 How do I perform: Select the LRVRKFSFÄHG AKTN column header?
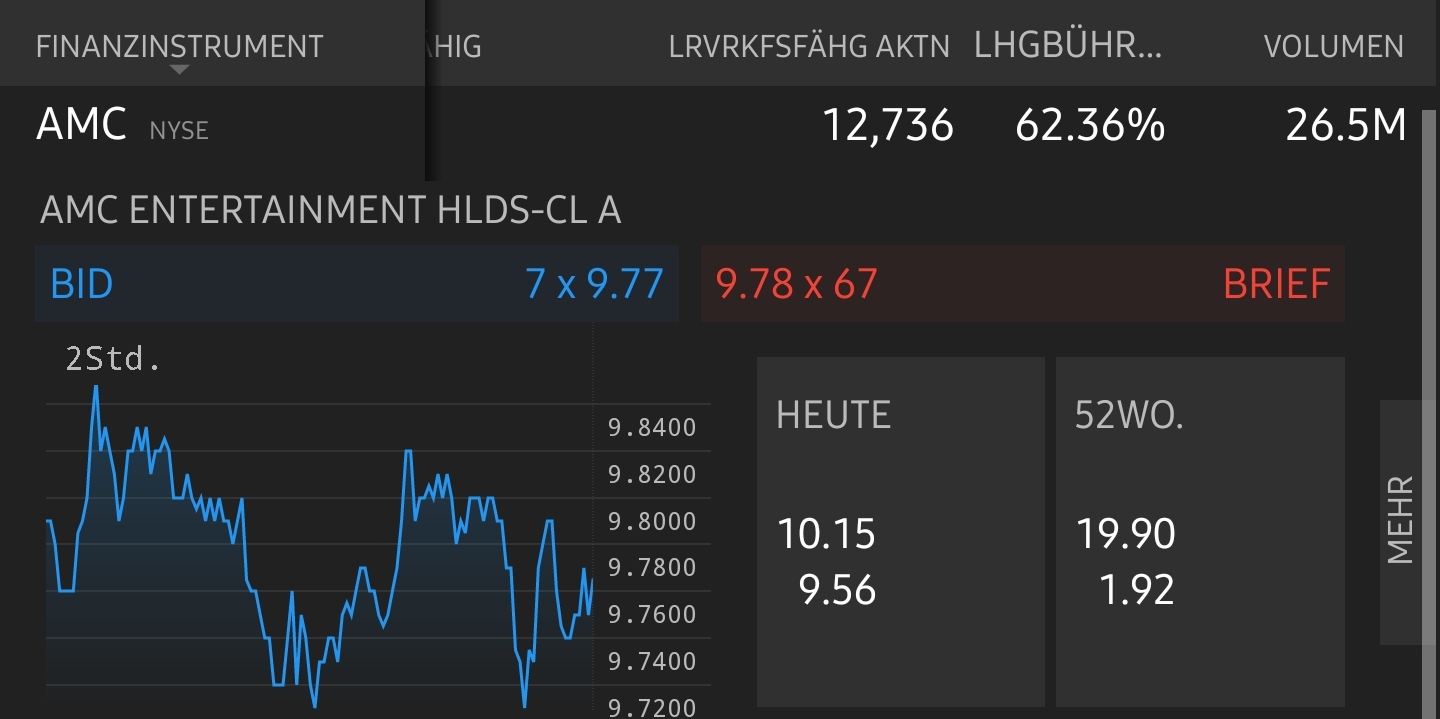tap(810, 46)
